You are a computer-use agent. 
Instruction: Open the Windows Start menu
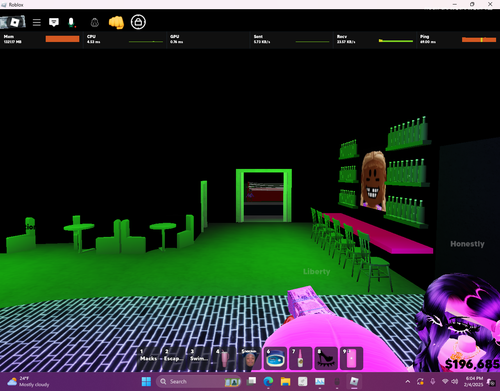(x=146, y=382)
